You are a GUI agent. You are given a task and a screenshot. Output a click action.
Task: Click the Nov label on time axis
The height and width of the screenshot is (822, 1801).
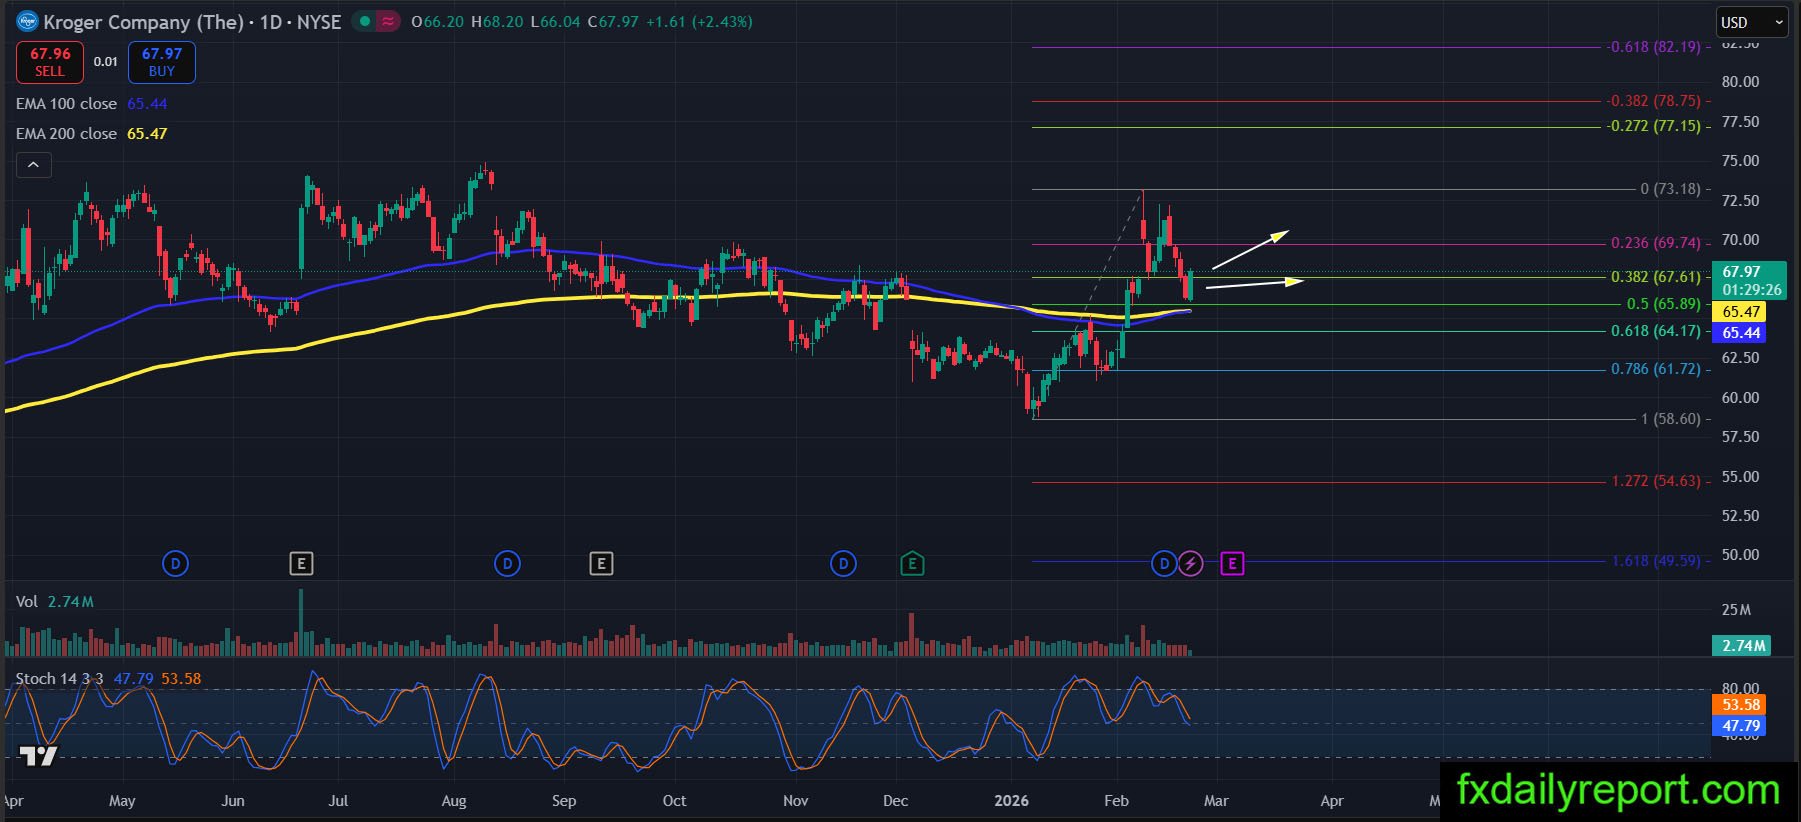[x=795, y=801]
